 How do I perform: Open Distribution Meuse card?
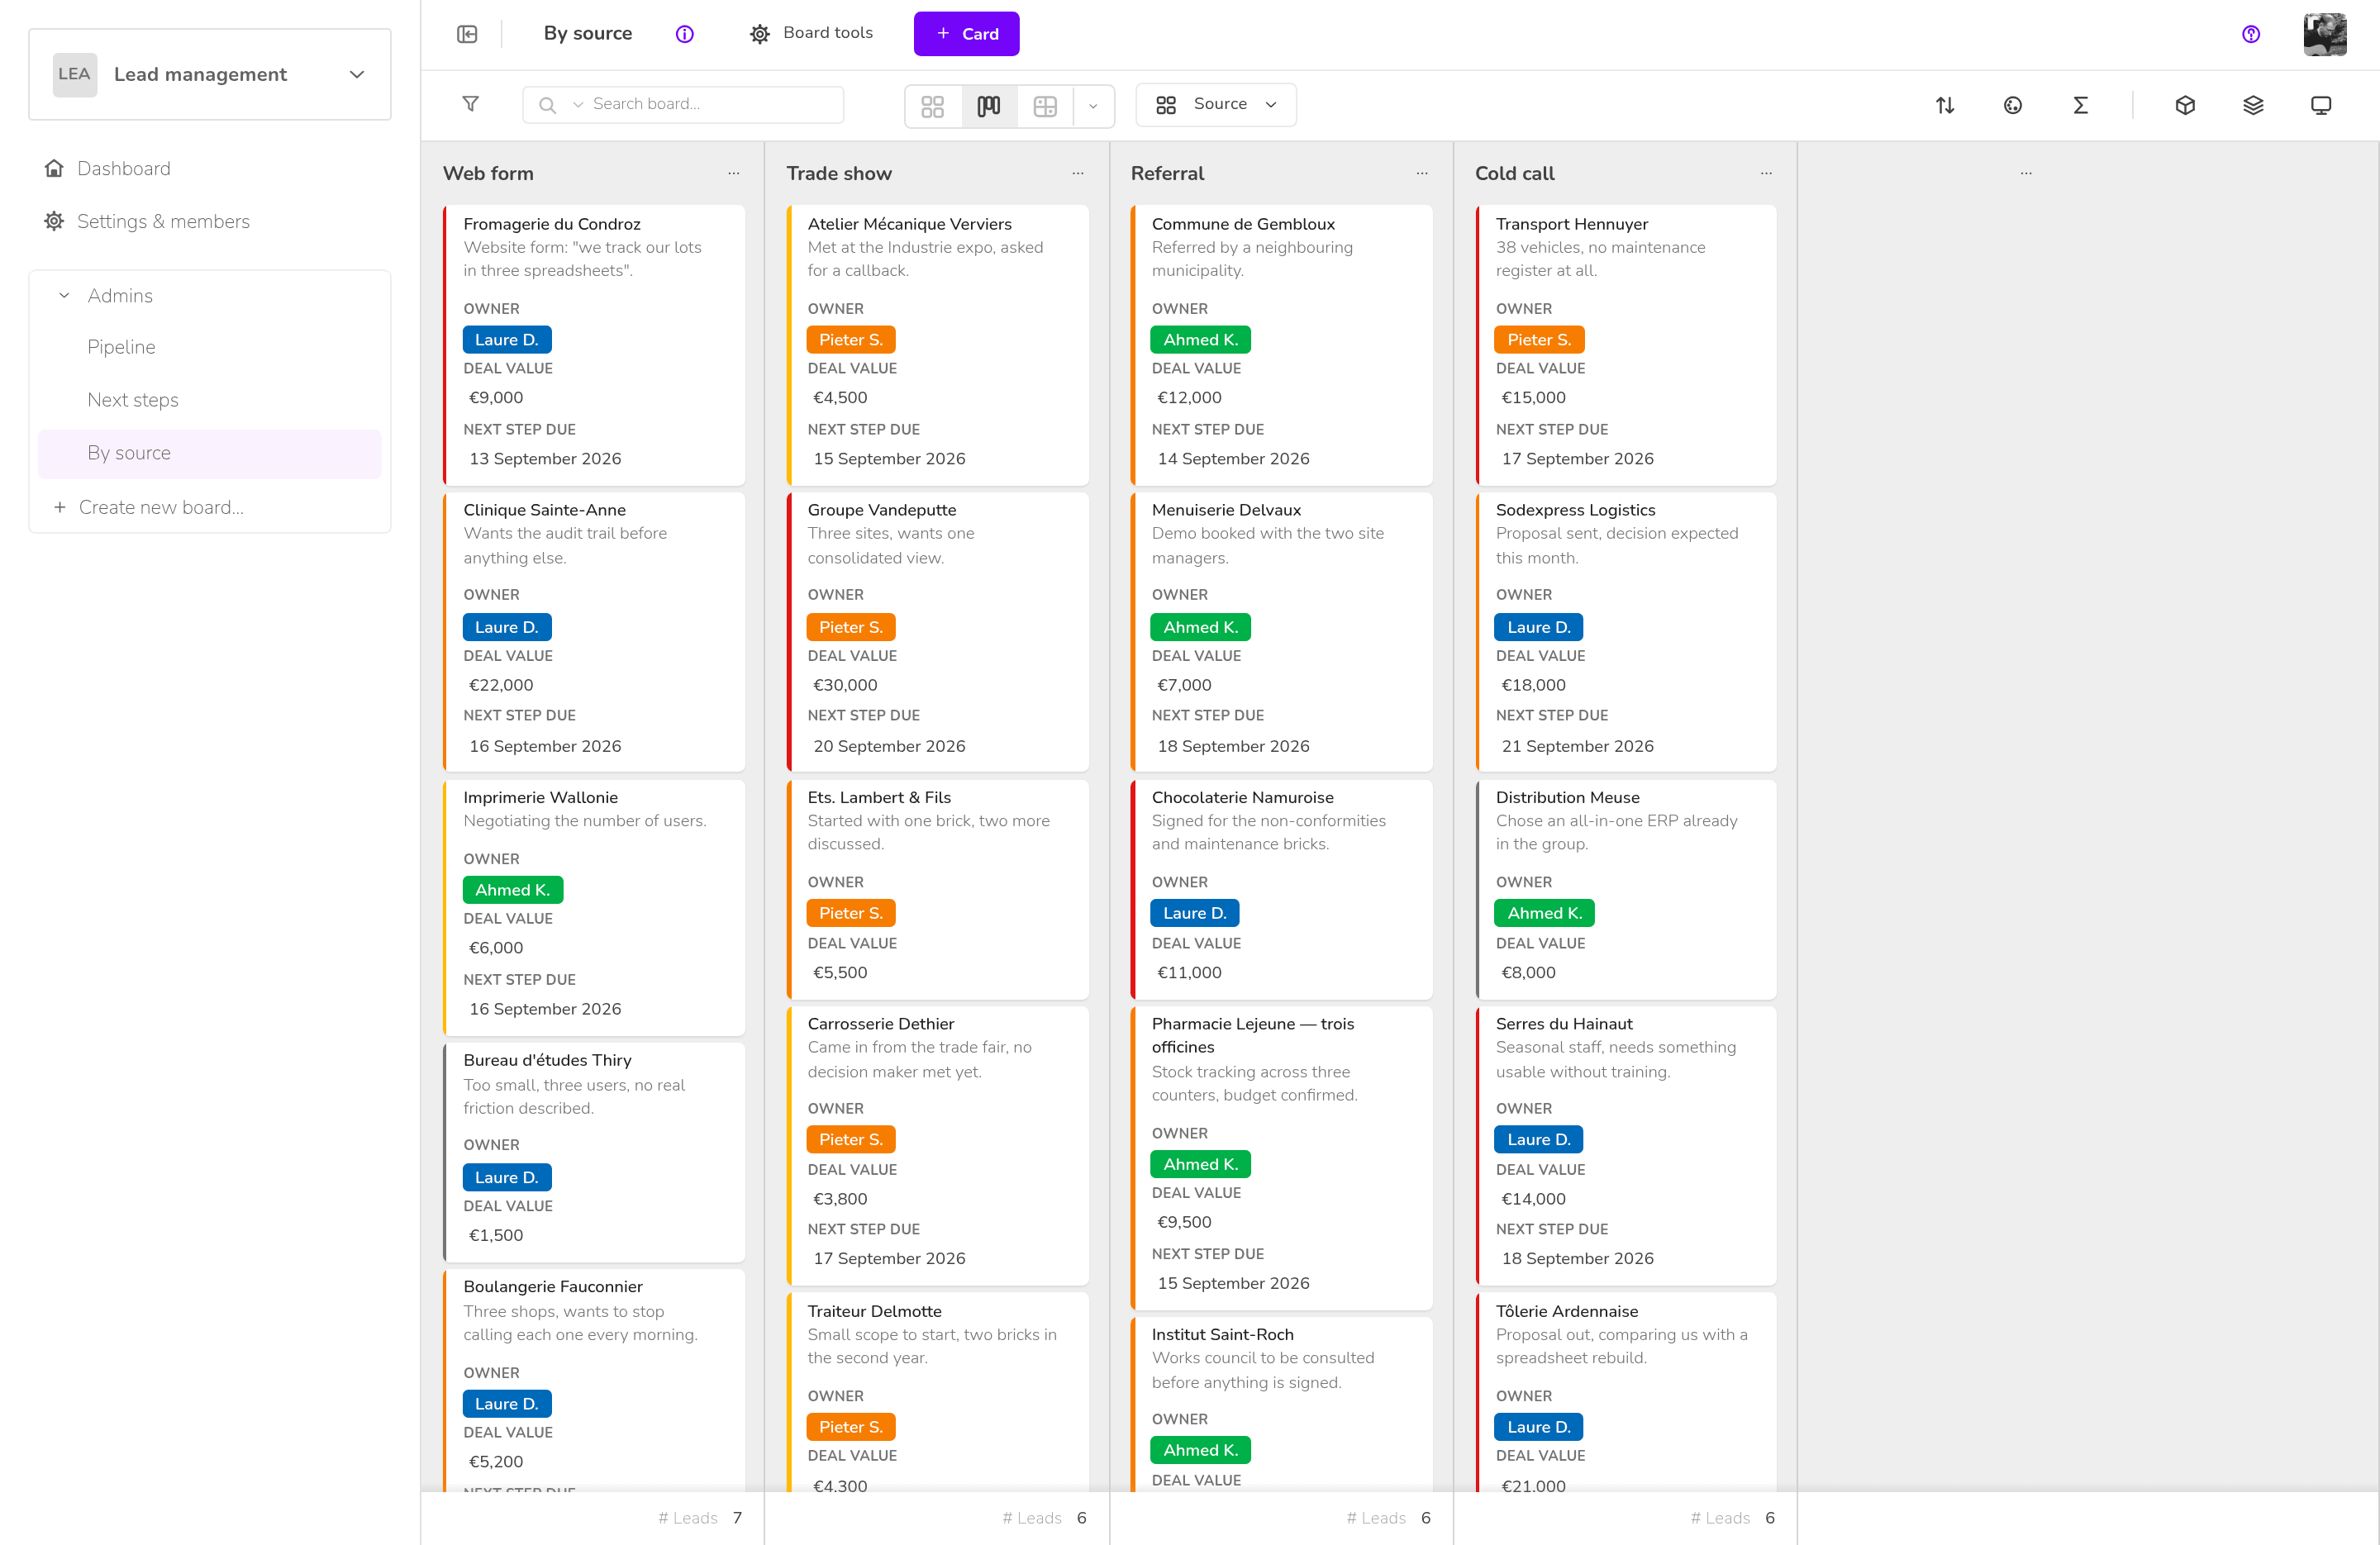coord(1626,889)
